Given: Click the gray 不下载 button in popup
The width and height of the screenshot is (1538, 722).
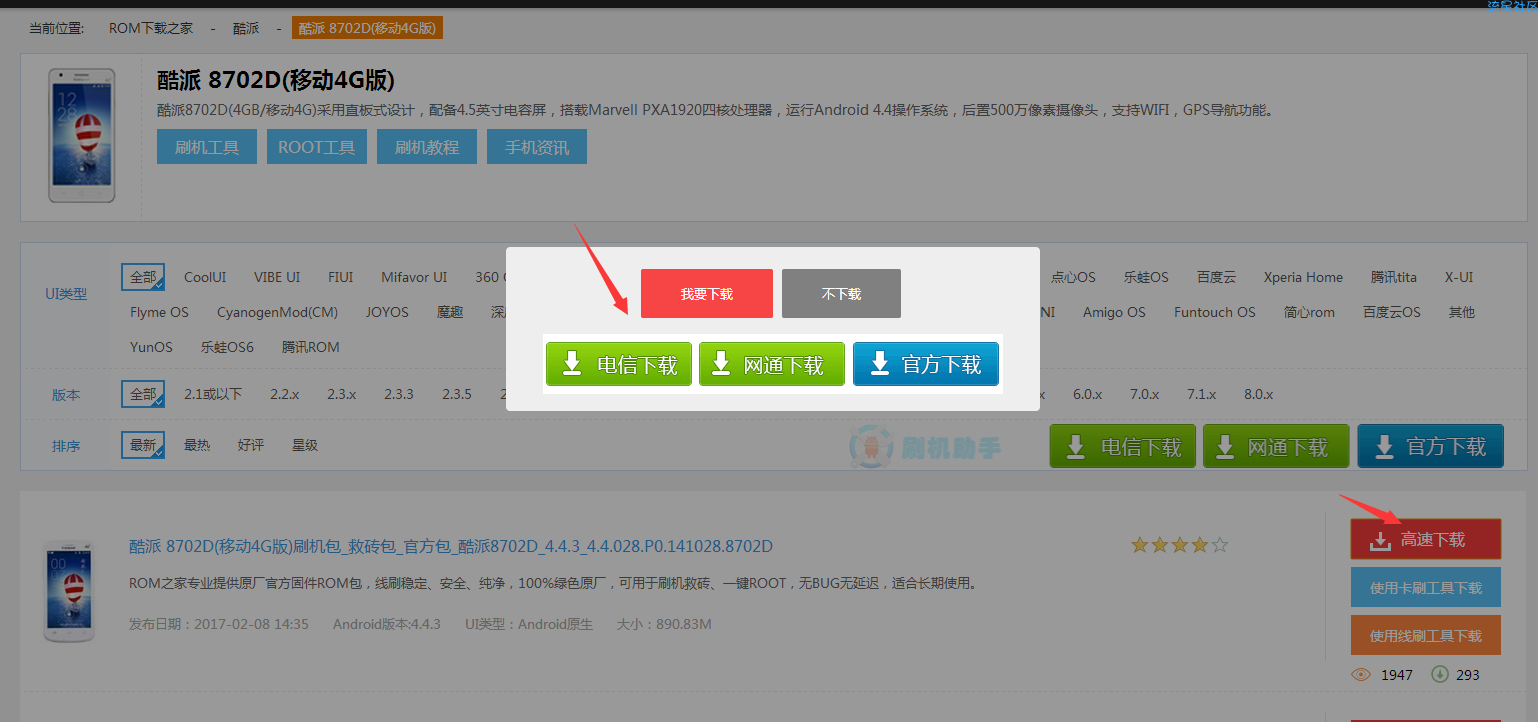Looking at the screenshot, I should pyautogui.click(x=841, y=294).
